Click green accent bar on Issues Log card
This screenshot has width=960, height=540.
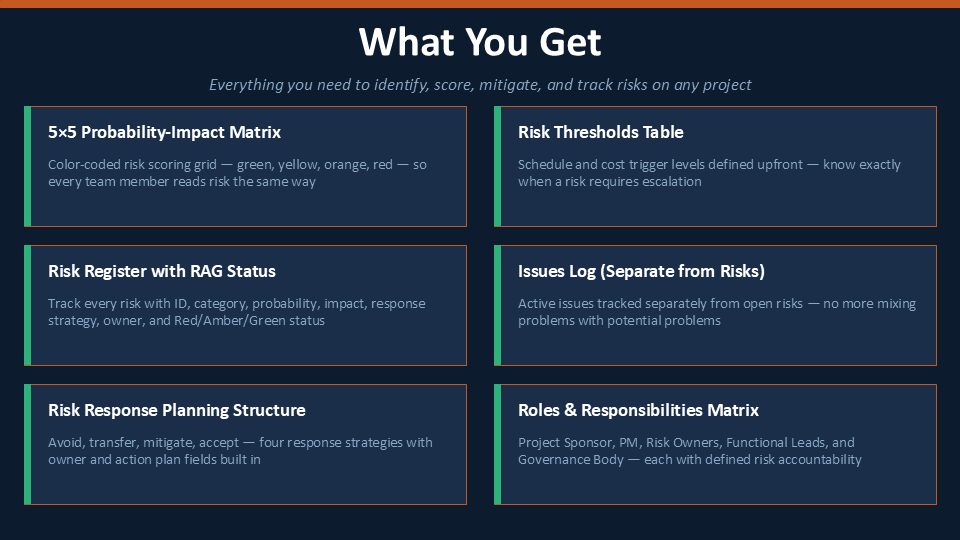click(x=498, y=306)
